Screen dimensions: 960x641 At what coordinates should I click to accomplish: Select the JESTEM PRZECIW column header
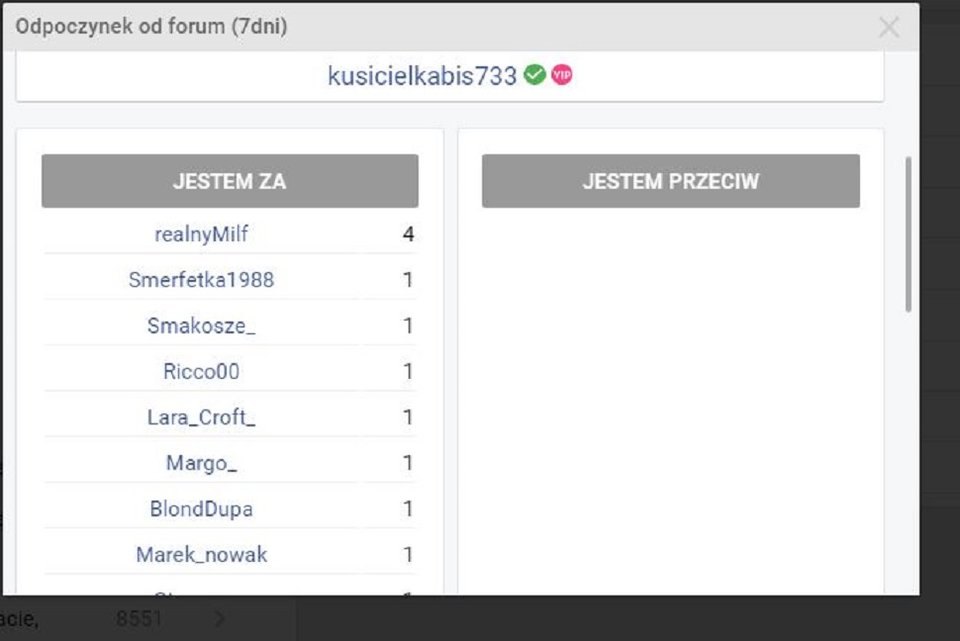(670, 181)
